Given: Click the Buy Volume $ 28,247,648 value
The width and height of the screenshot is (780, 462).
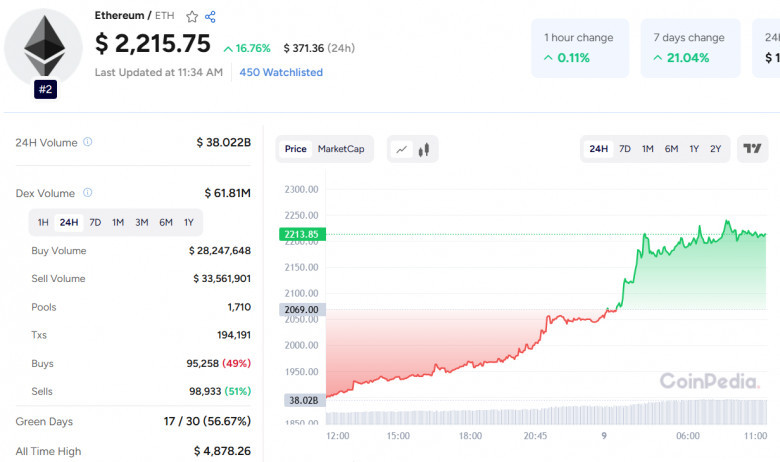Looking at the screenshot, I should [x=219, y=251].
